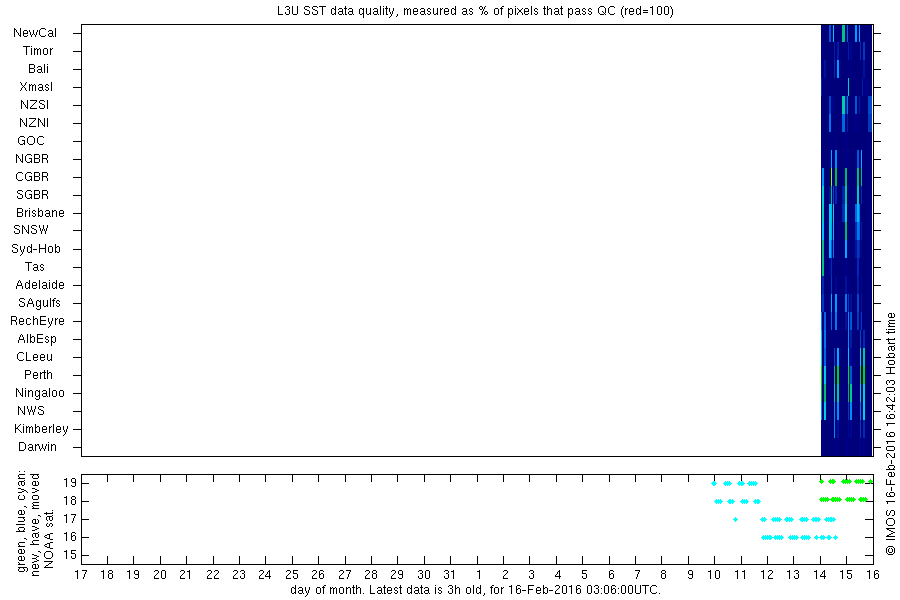Select the Timor row label
This screenshot has width=900, height=600.
[38, 51]
